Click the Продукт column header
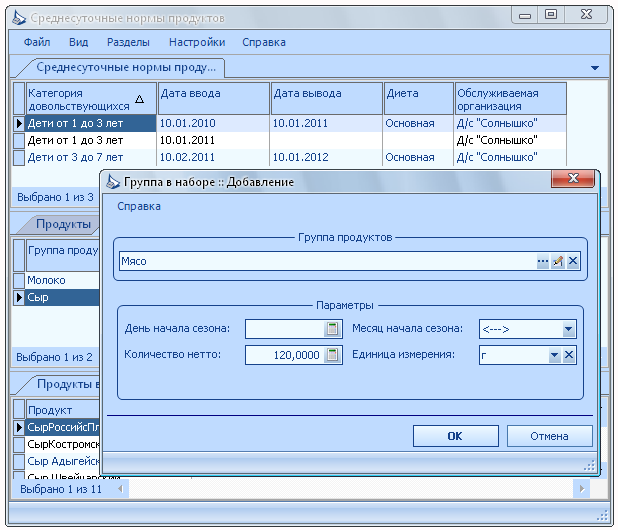 (x=63, y=410)
